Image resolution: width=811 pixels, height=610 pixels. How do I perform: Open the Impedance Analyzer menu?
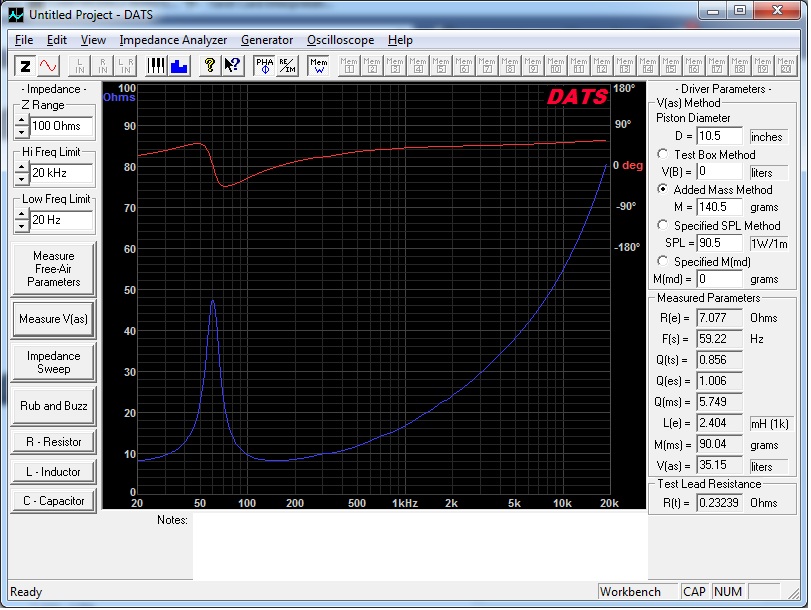pyautogui.click(x=173, y=40)
